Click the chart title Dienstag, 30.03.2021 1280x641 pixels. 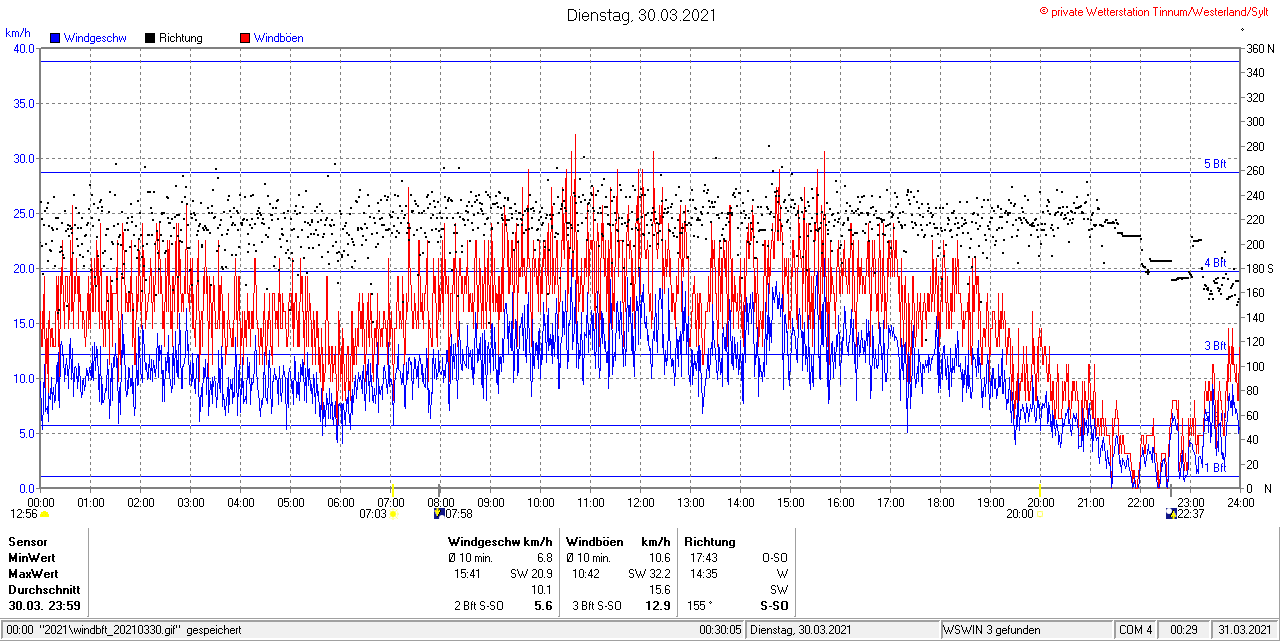(641, 15)
